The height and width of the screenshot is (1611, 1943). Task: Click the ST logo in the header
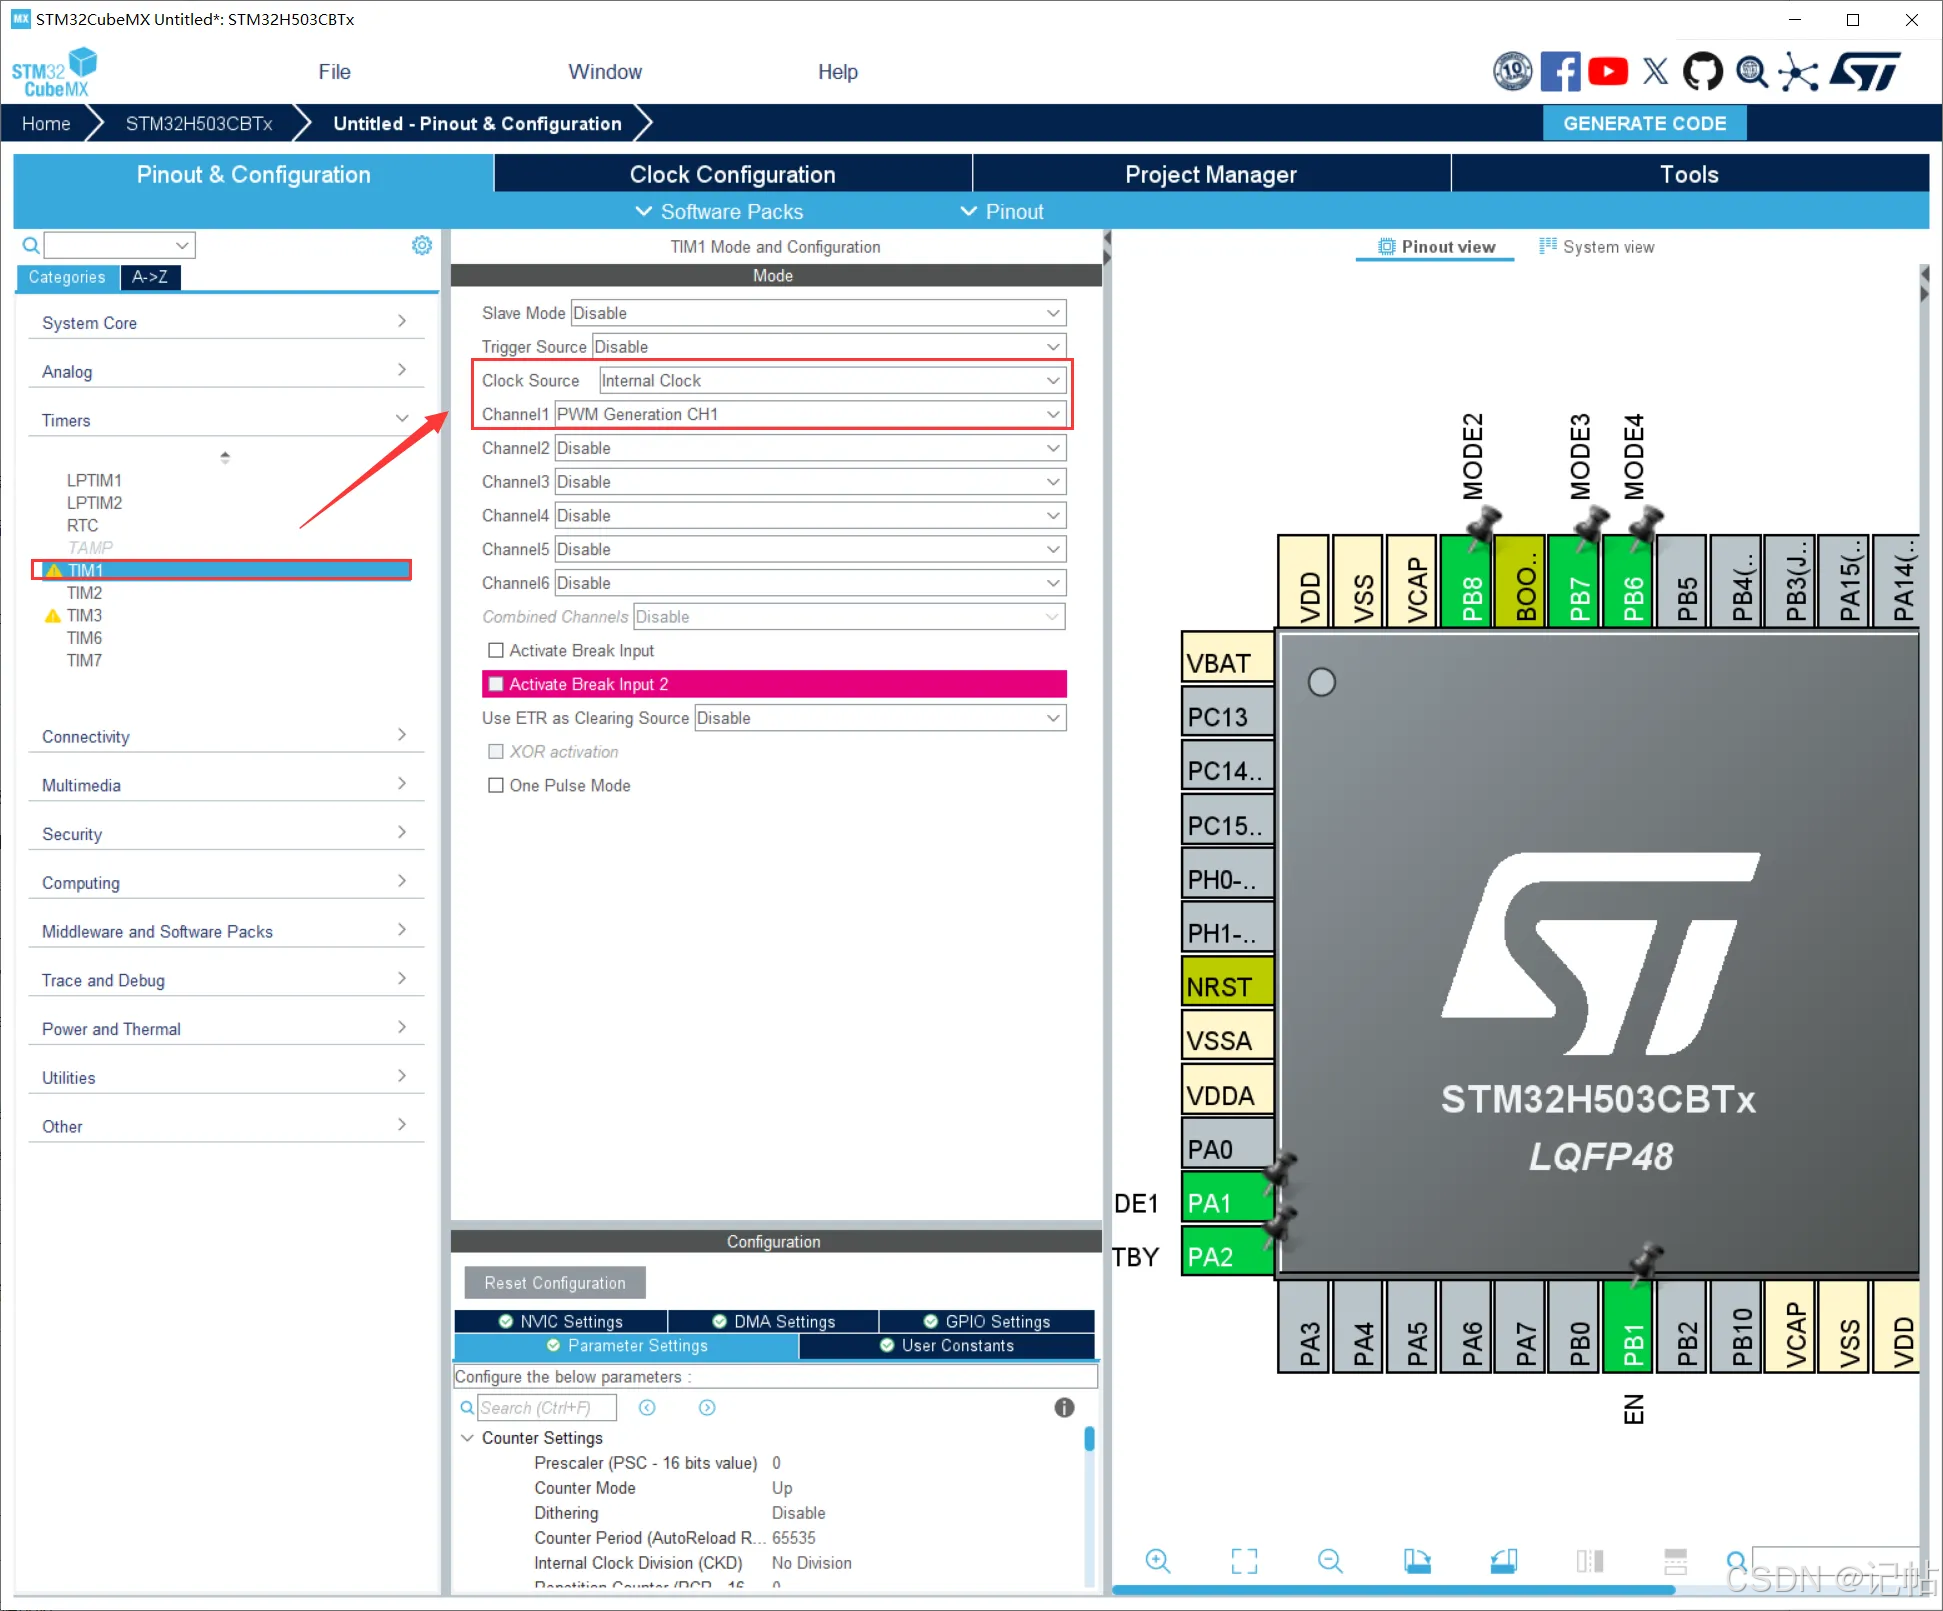1865,72
